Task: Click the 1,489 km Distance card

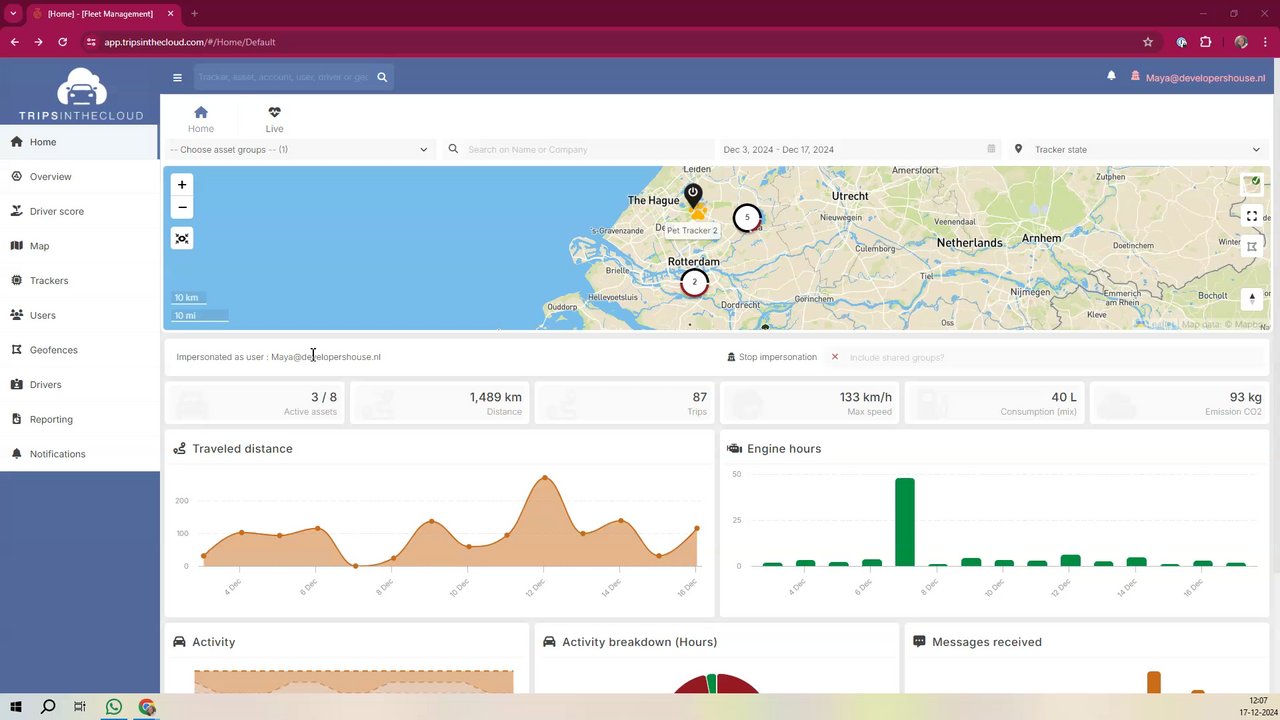Action: pos(440,403)
